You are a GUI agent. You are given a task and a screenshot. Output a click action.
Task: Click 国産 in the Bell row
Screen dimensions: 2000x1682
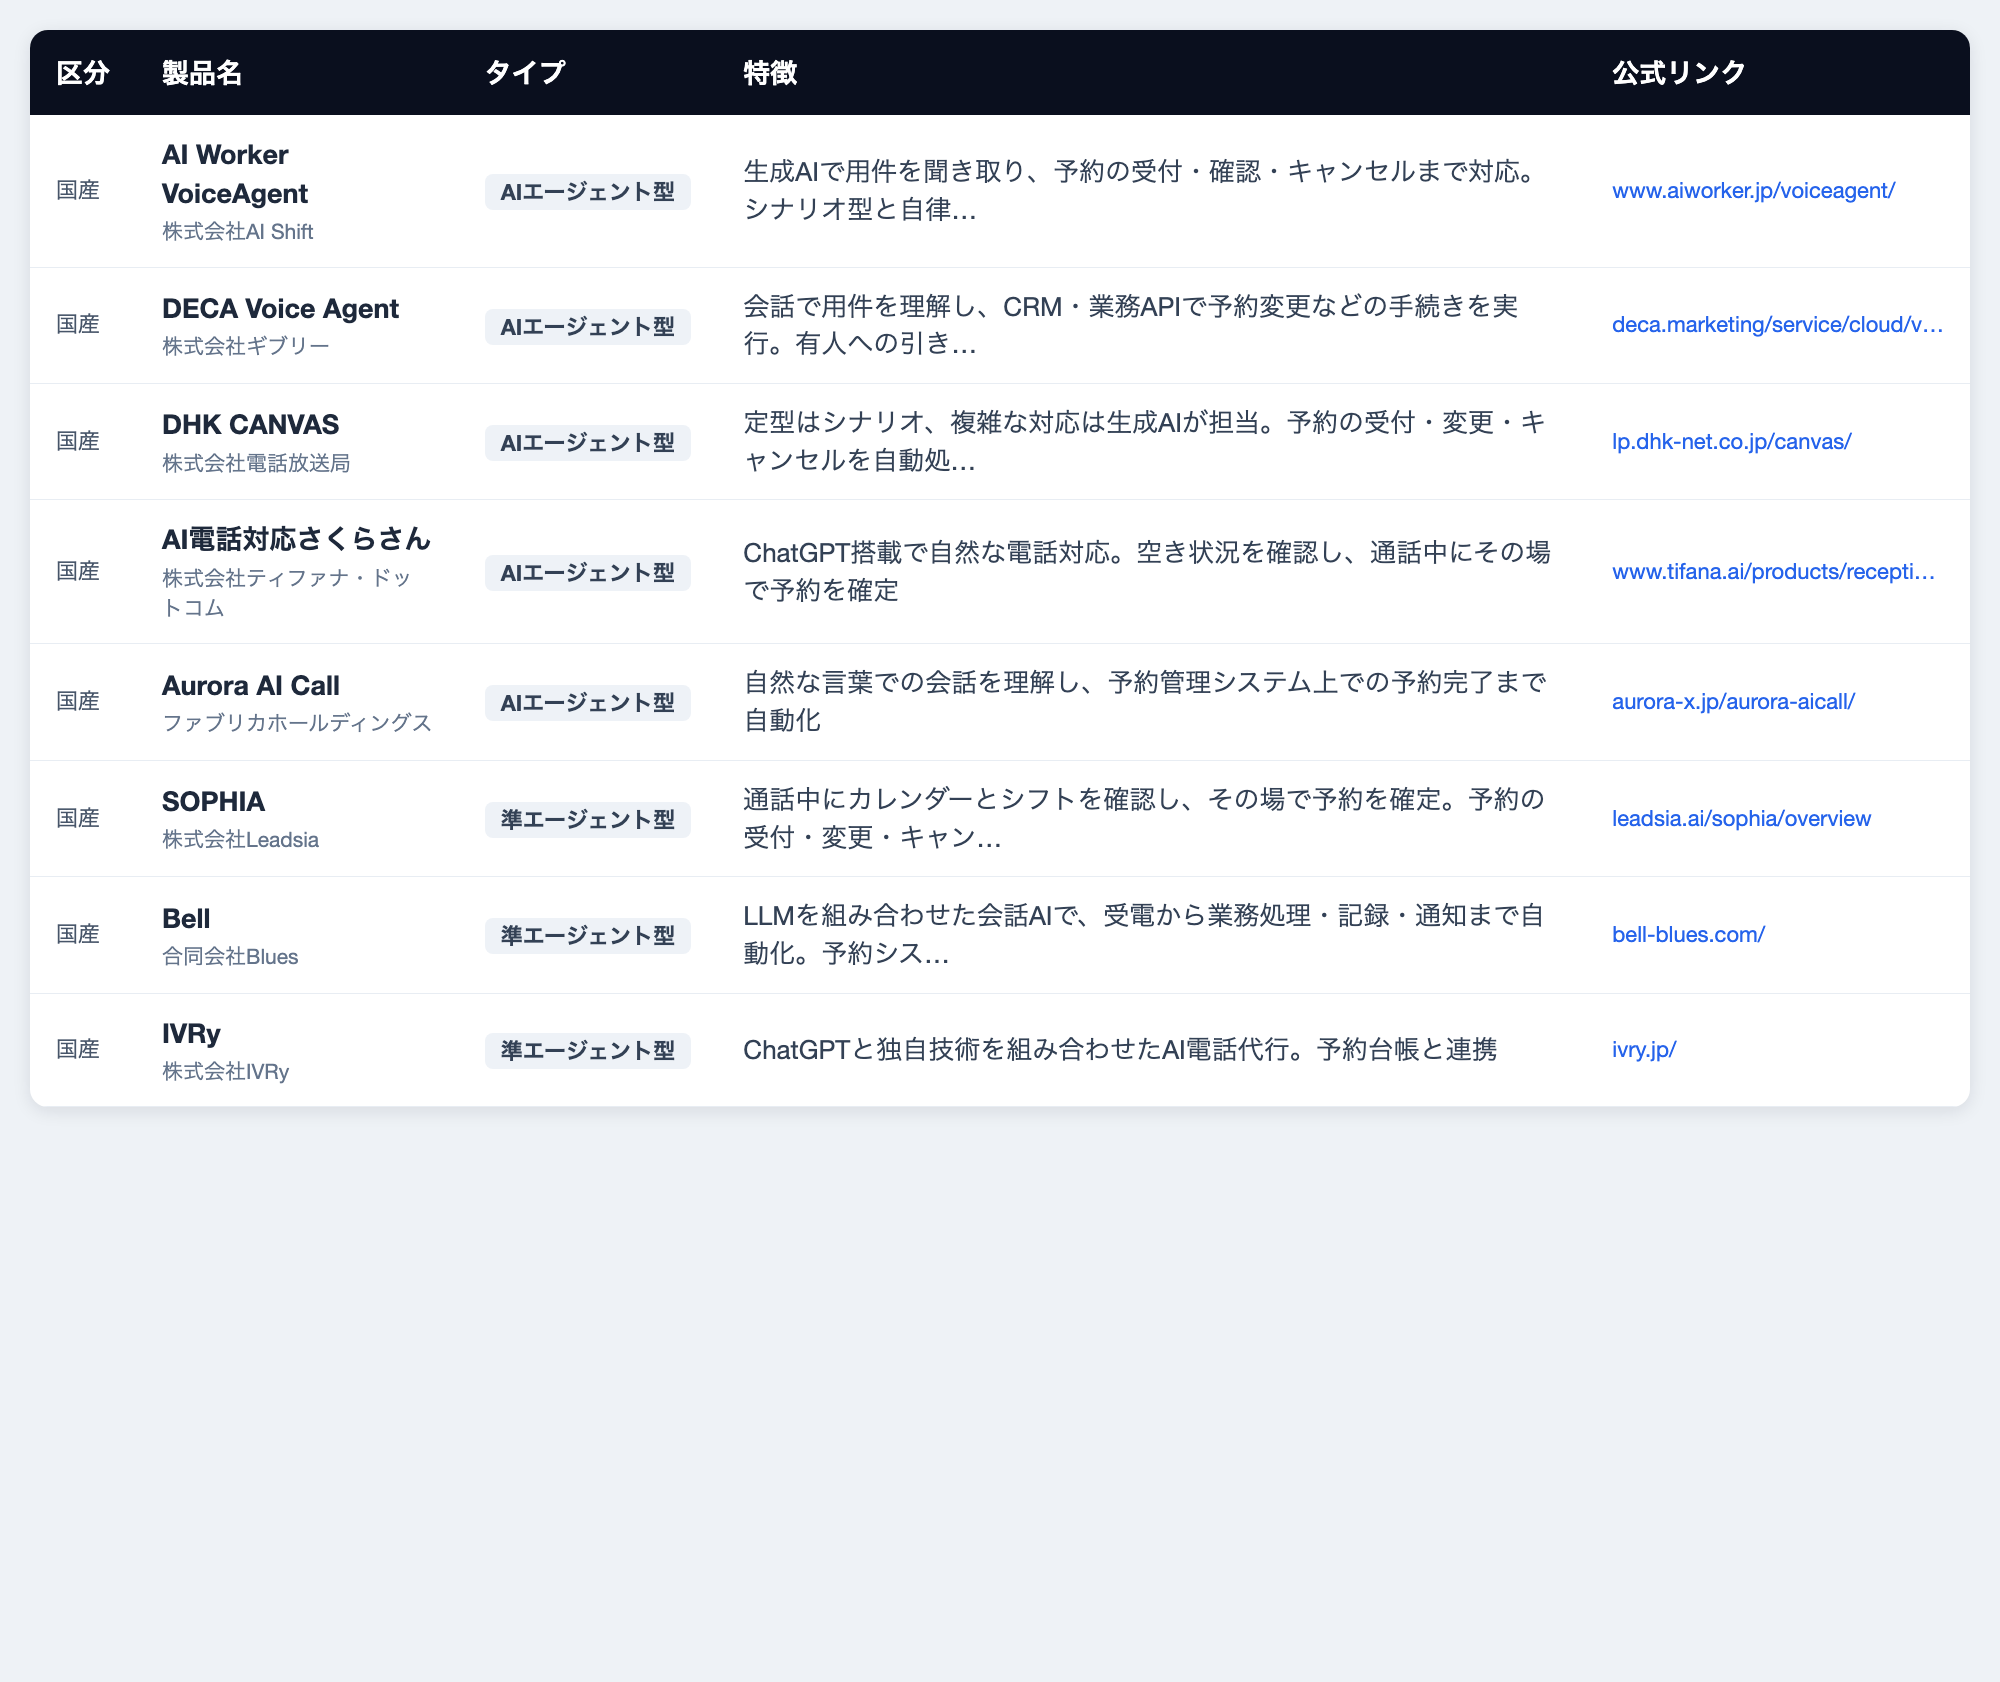(x=78, y=935)
